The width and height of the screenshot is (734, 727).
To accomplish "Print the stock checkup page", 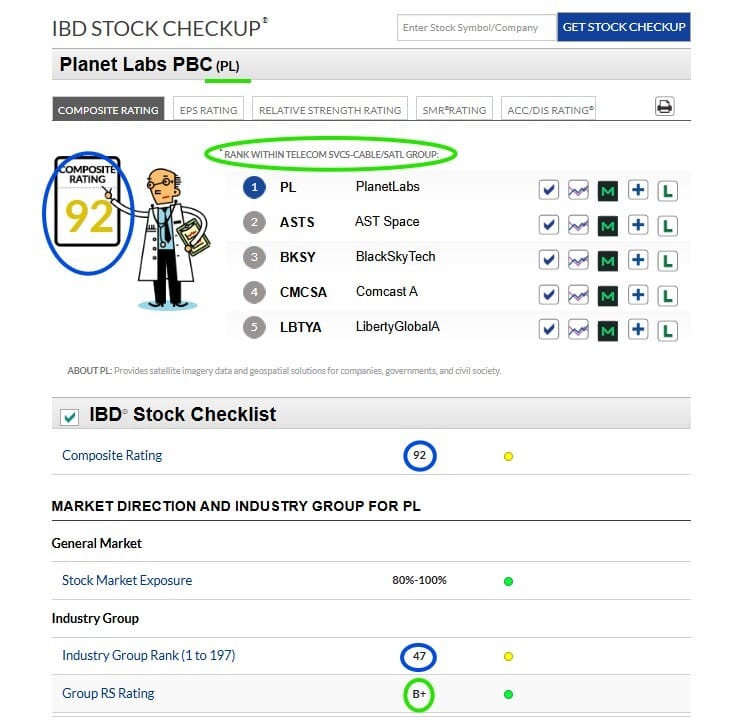I will tap(664, 107).
